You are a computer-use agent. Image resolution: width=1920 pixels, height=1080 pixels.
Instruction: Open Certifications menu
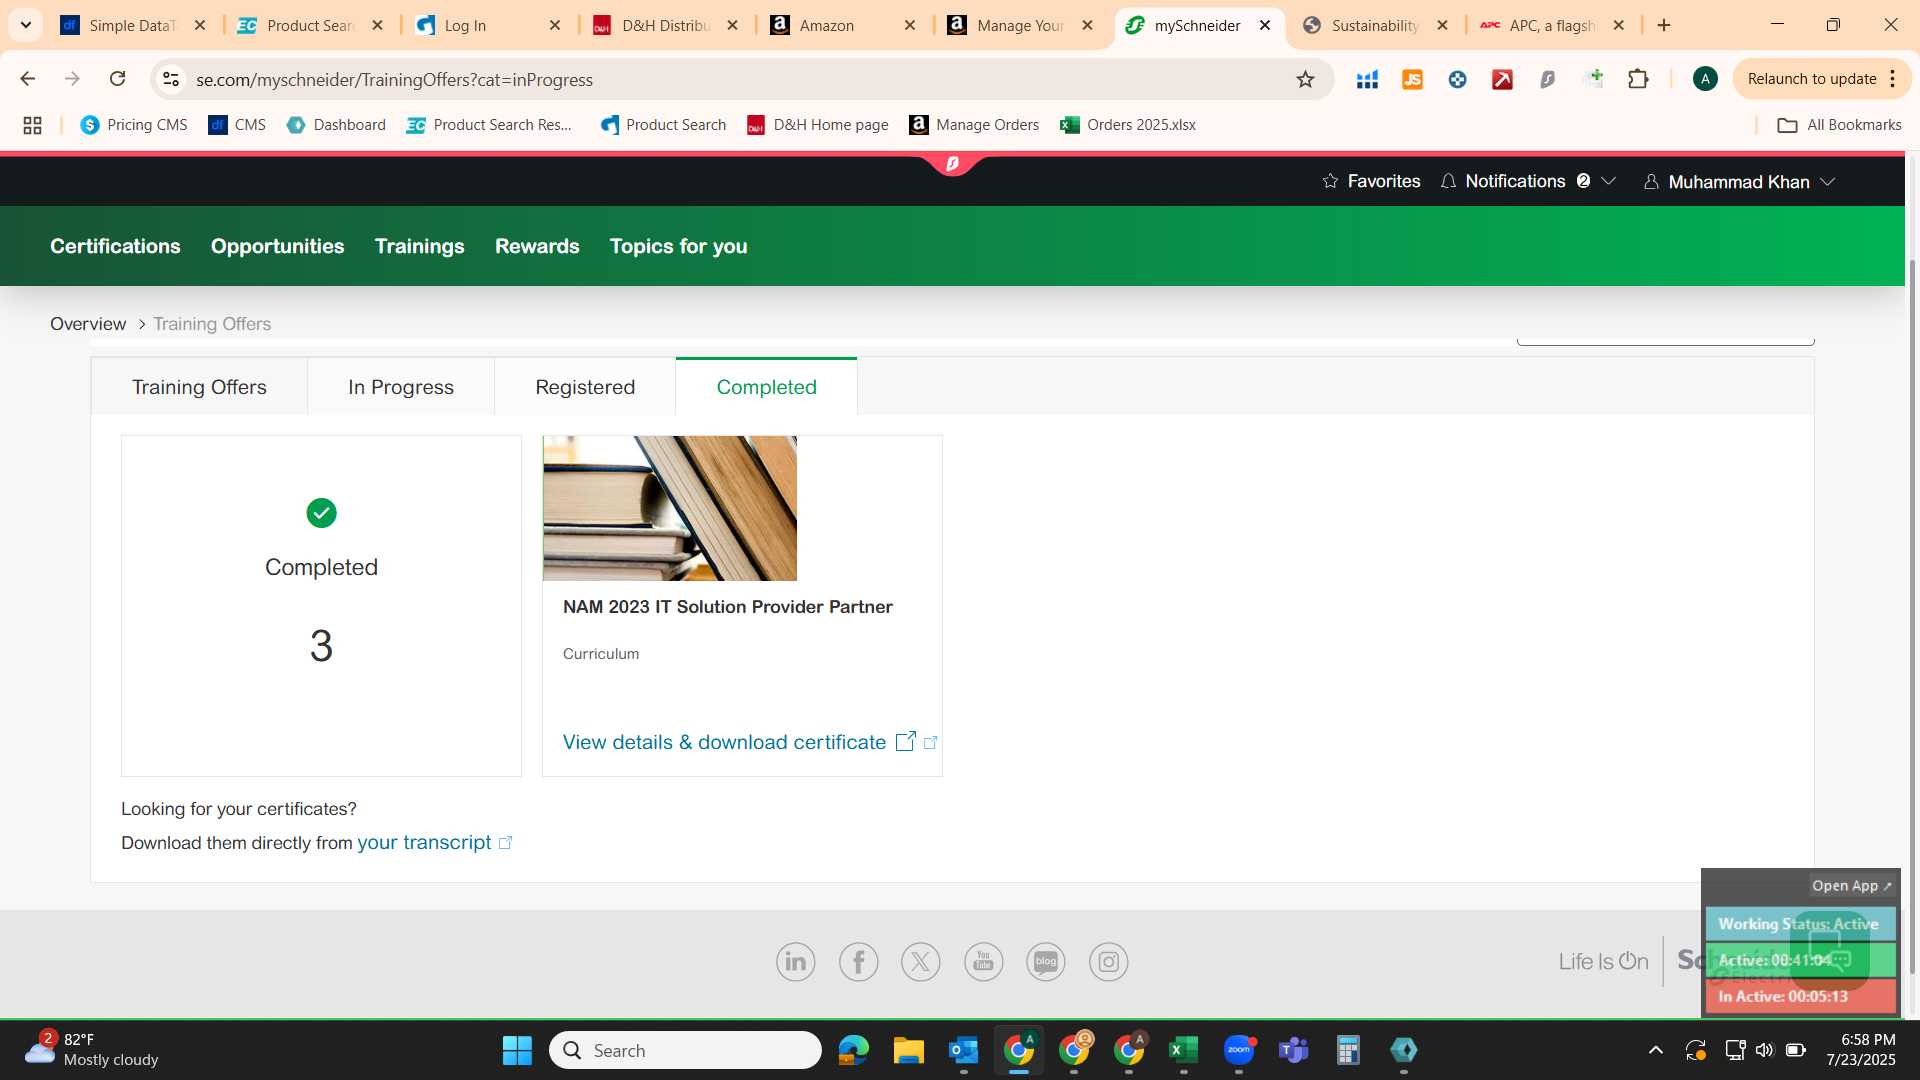(x=115, y=246)
